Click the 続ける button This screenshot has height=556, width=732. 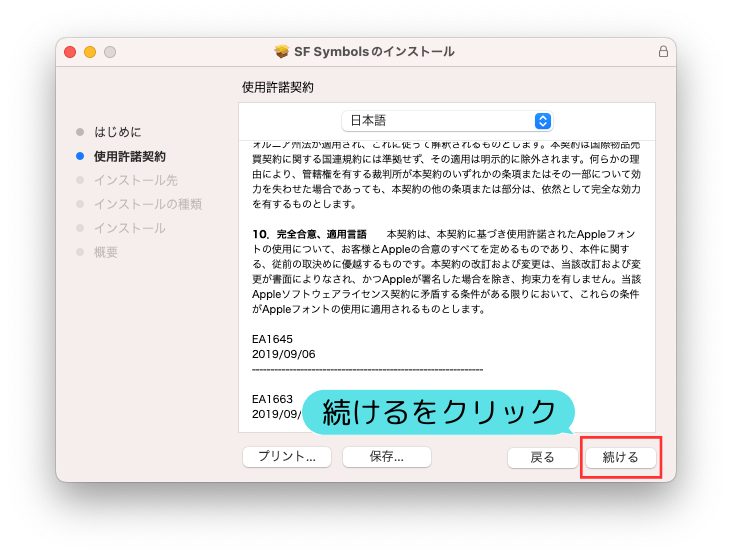coord(620,457)
